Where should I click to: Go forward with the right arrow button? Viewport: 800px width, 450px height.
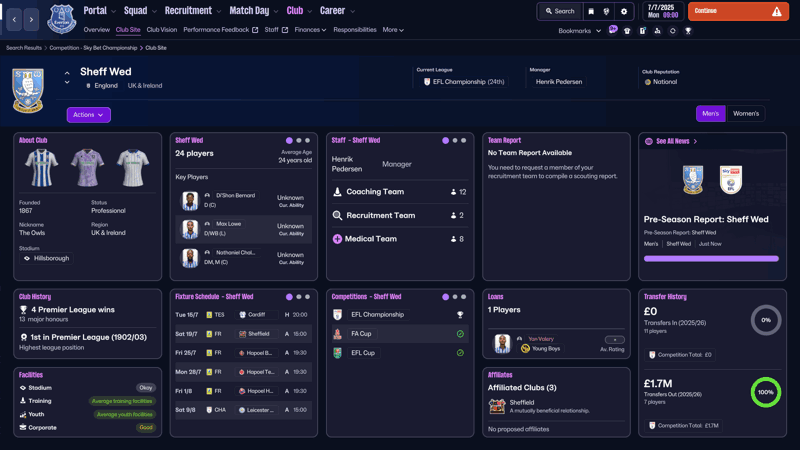pos(31,19)
